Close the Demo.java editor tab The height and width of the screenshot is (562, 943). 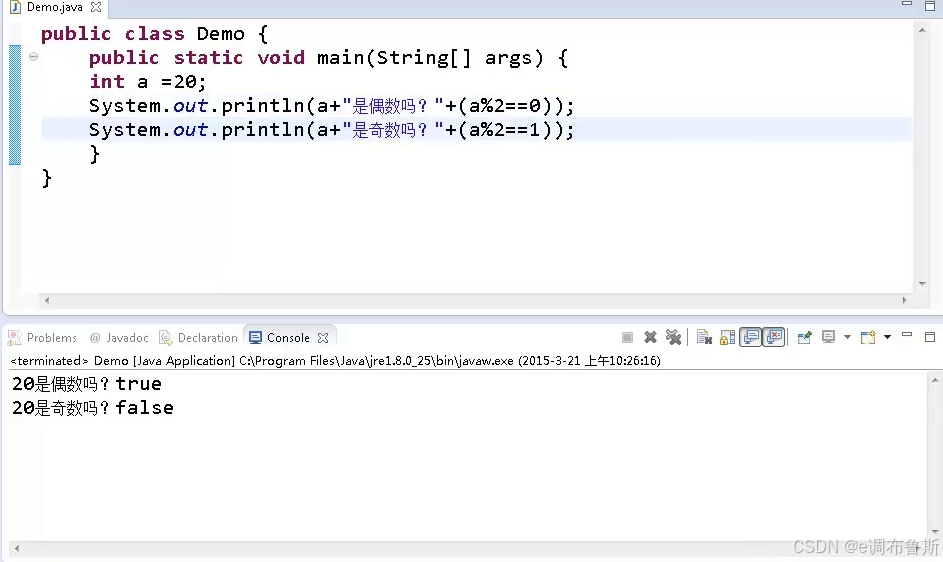pos(96,7)
